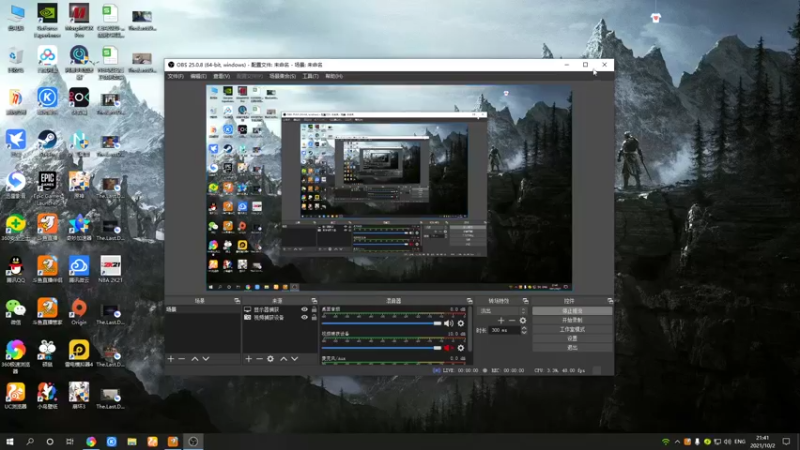Toggle visibility of display capture source
This screenshot has width=800, height=450.
point(305,310)
